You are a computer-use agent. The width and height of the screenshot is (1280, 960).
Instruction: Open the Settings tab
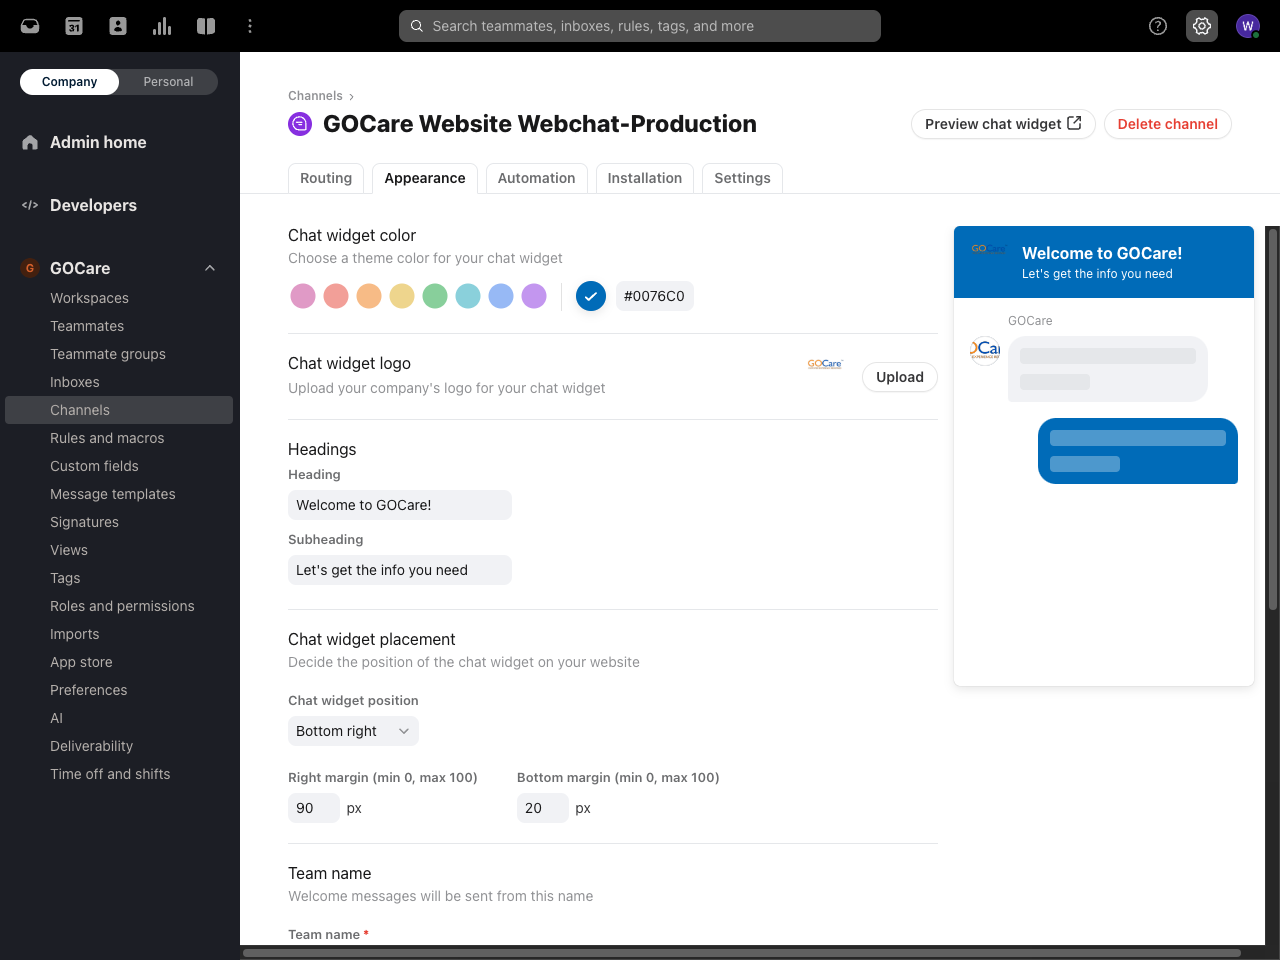[742, 178]
